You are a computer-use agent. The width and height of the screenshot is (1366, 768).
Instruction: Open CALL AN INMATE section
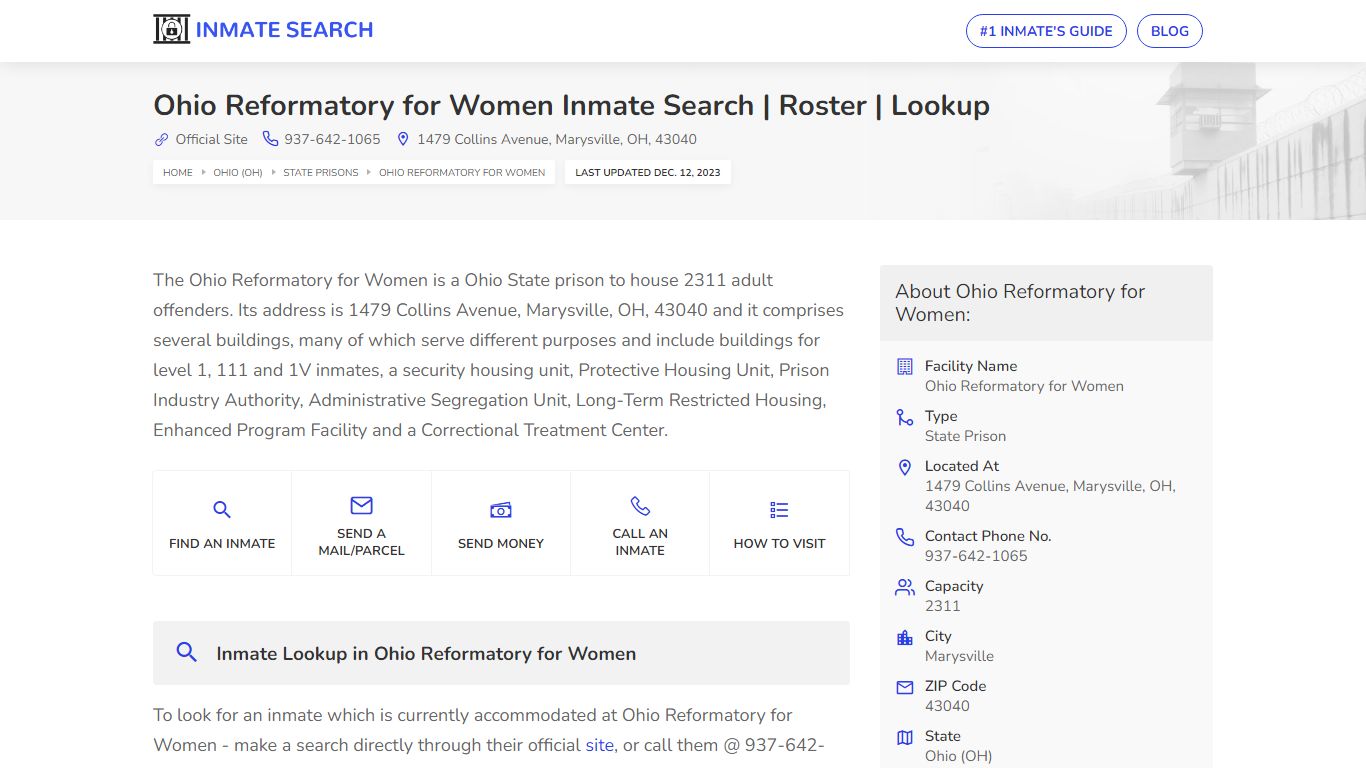point(640,542)
